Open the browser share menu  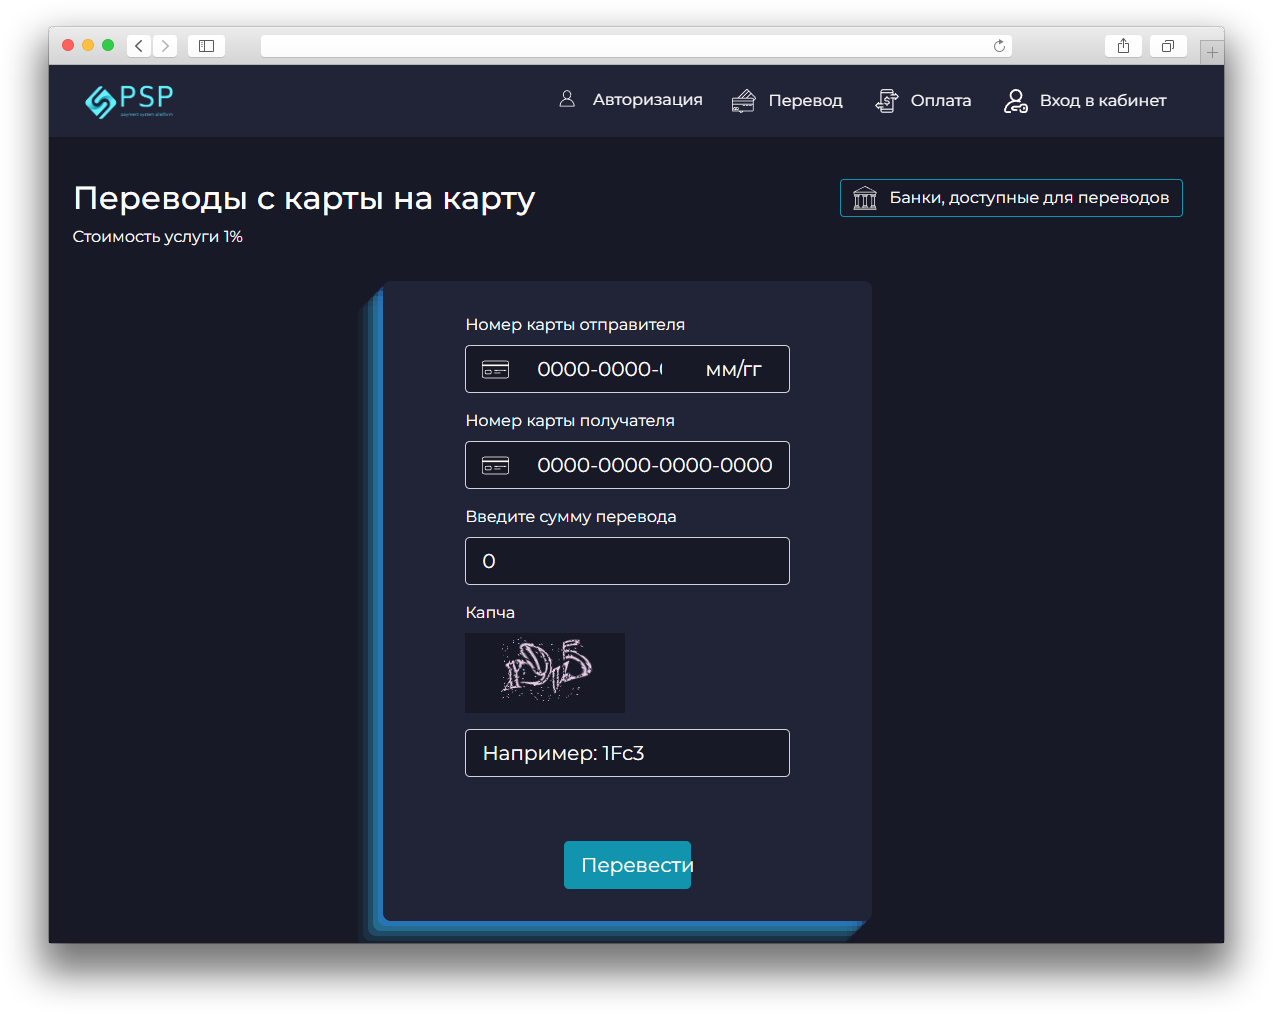tap(1123, 46)
